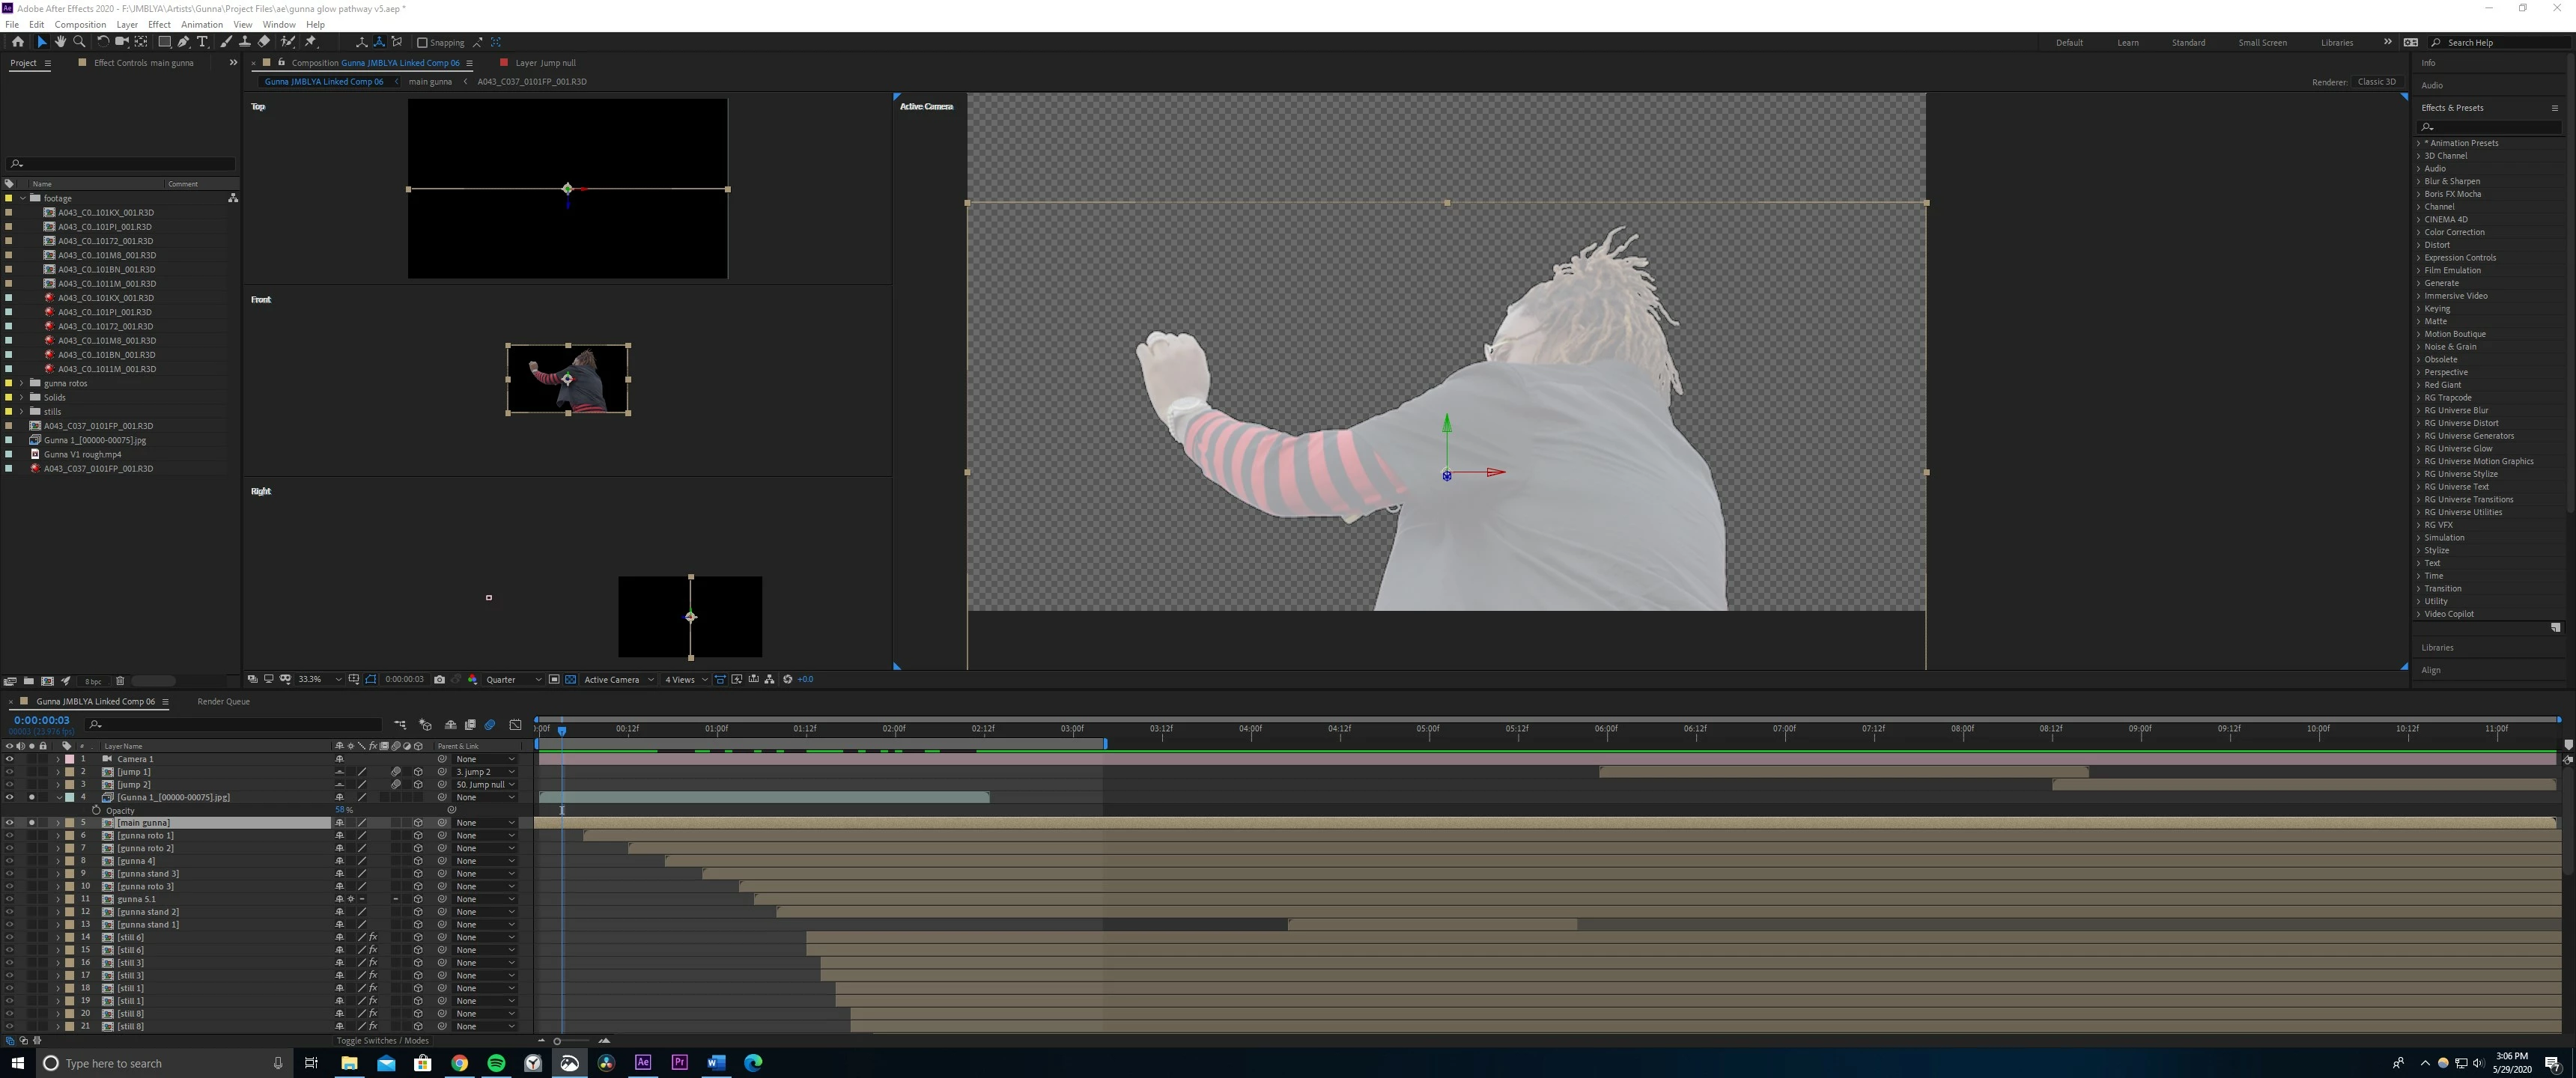Click Toggle Switches / Modes button

click(x=382, y=1040)
